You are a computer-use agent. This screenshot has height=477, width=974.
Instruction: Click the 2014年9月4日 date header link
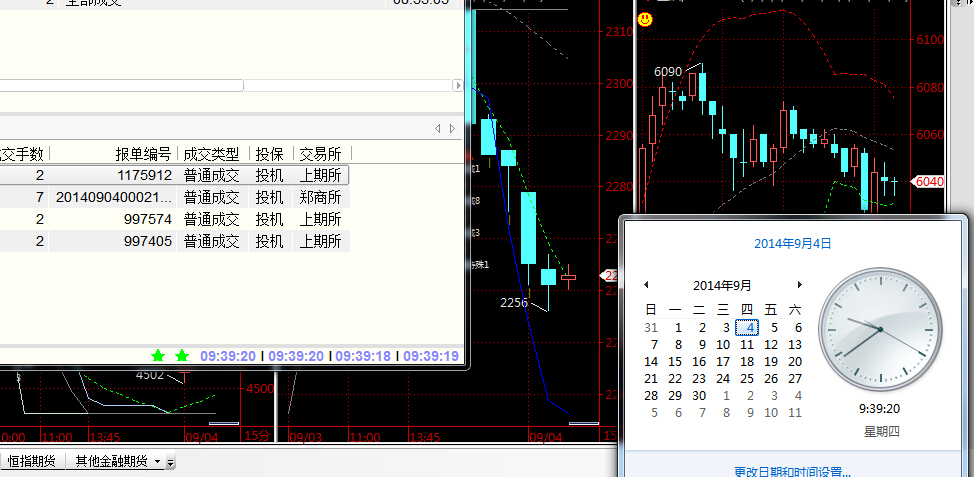[792, 244]
